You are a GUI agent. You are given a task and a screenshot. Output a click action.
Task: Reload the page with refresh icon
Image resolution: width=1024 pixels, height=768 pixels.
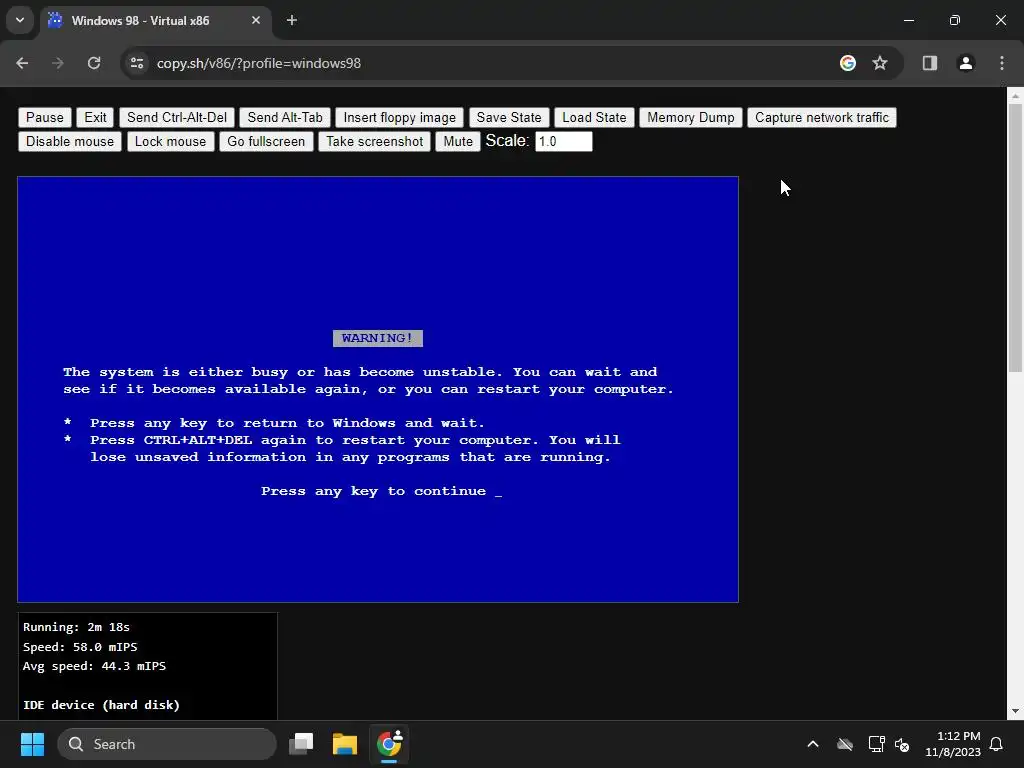click(x=94, y=63)
